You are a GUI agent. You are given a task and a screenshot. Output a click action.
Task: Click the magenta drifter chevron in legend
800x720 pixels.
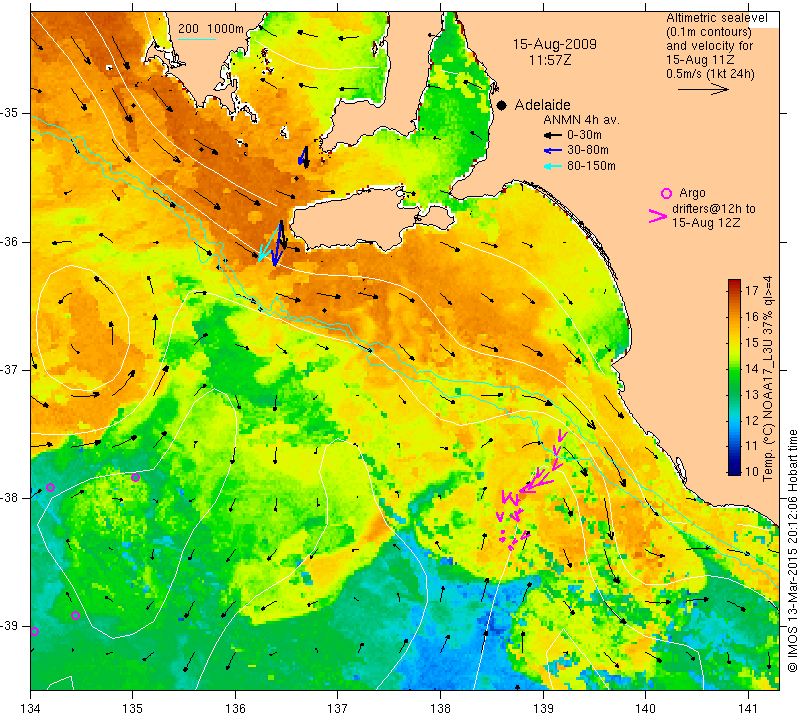point(658,216)
